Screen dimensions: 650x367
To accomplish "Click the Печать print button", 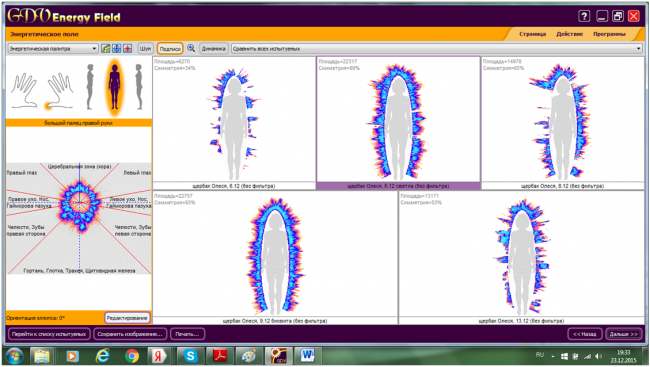I will 187,334.
